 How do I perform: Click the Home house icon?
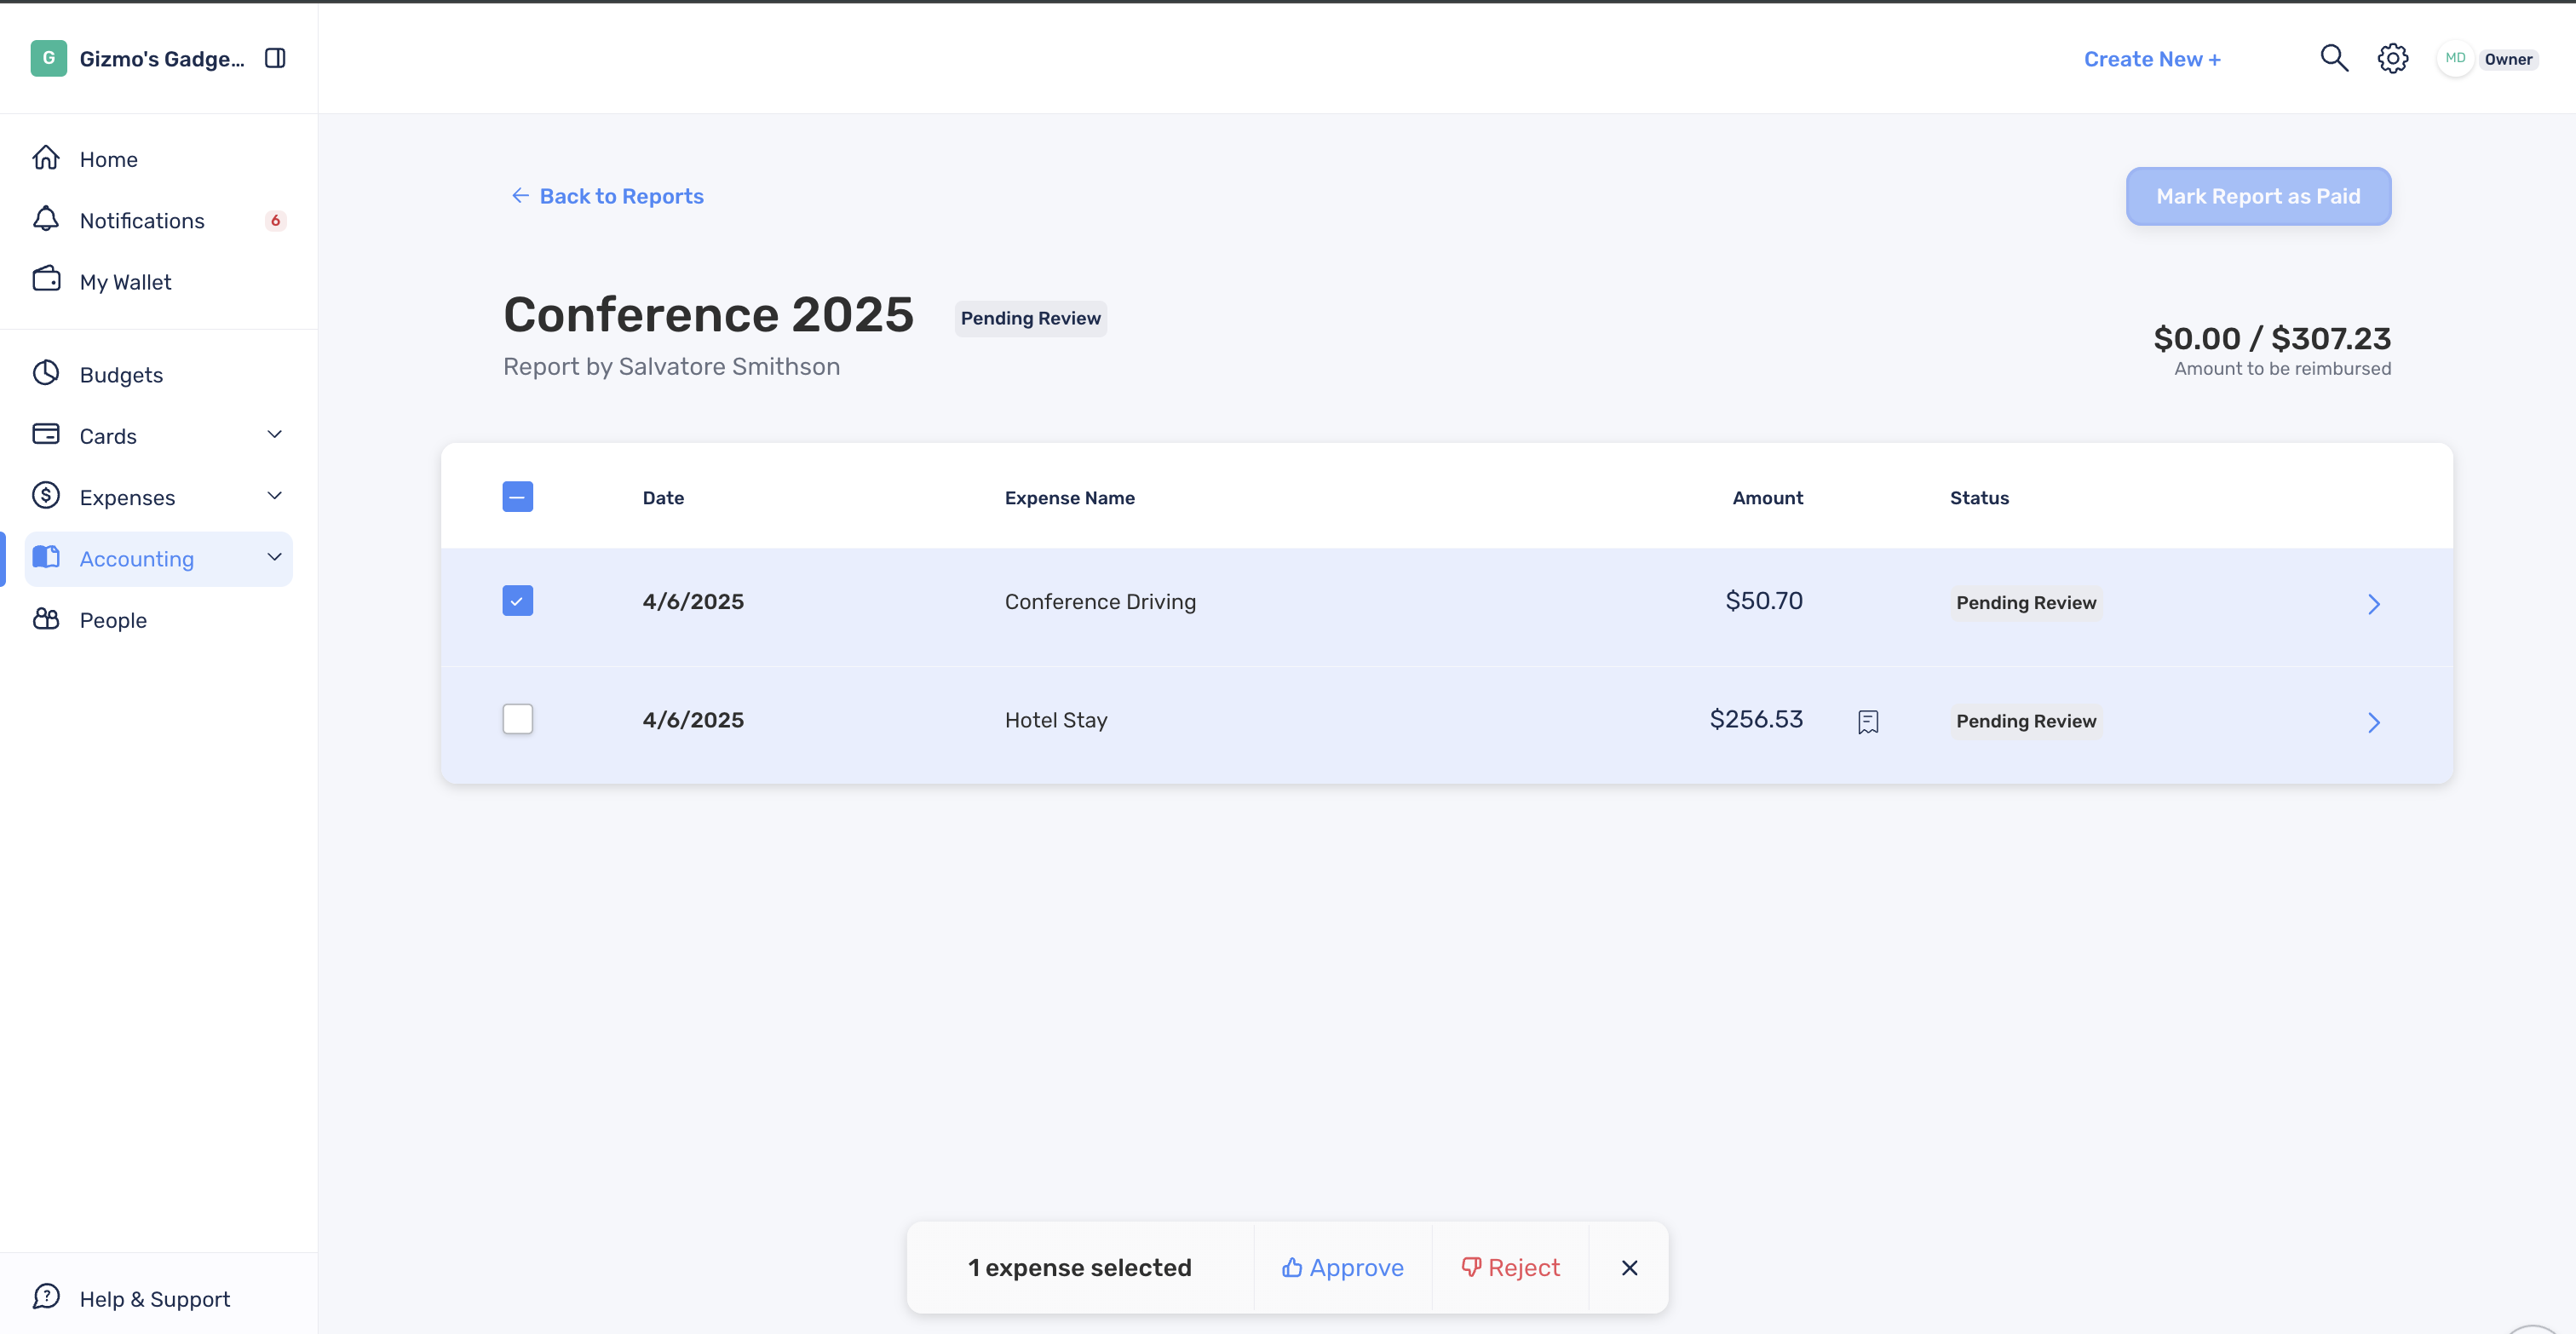click(x=46, y=158)
